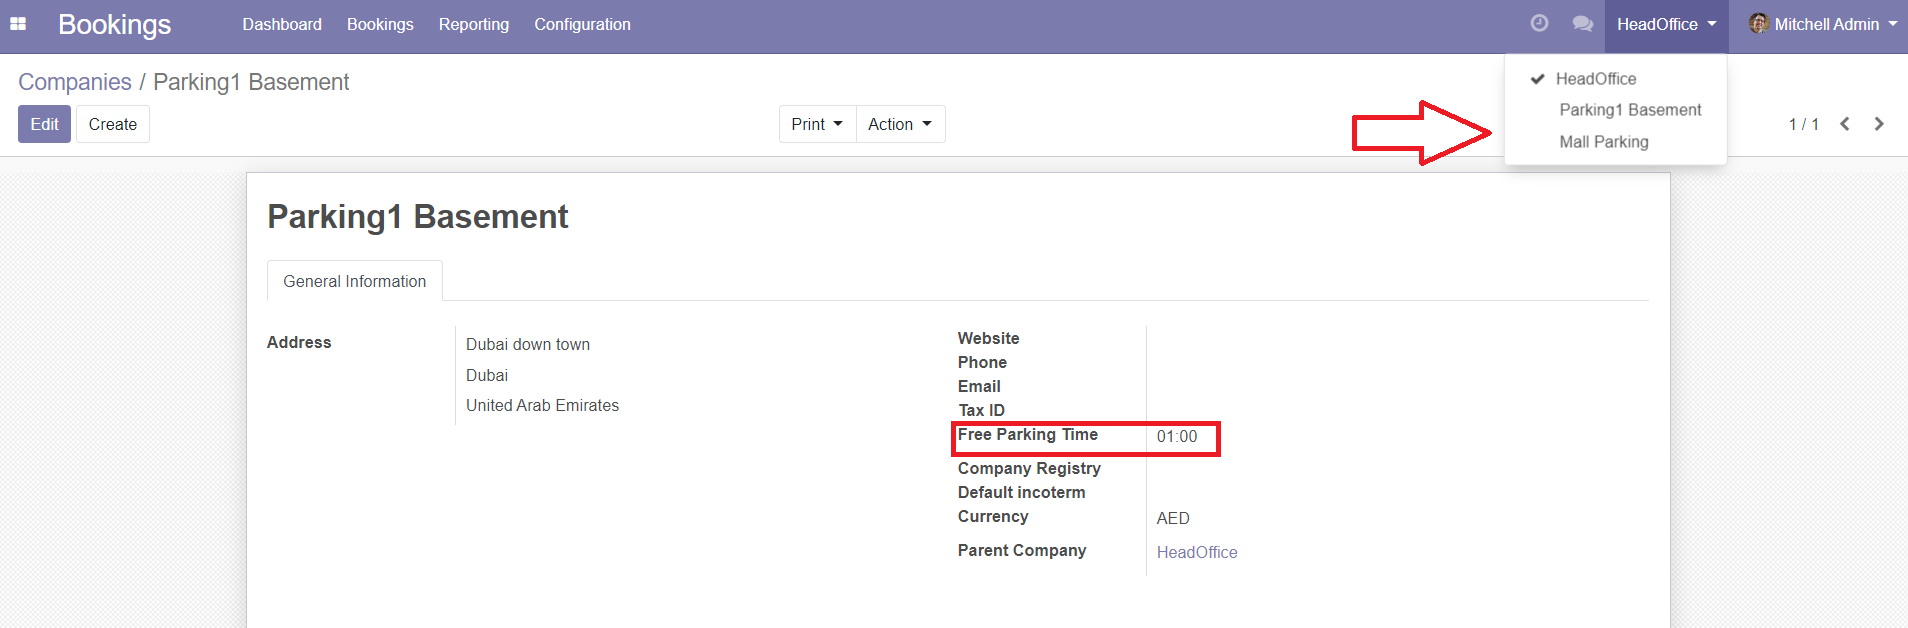The height and width of the screenshot is (628, 1908).
Task: Expand the Action dropdown
Action: tap(900, 124)
